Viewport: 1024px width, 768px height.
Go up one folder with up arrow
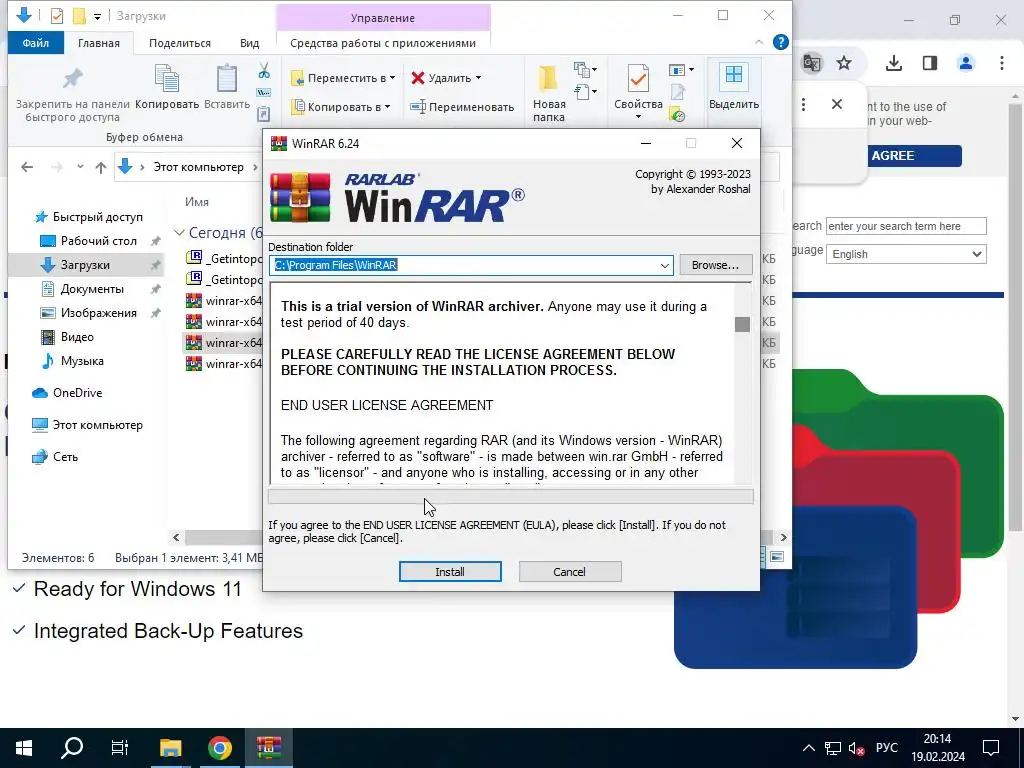click(x=101, y=167)
